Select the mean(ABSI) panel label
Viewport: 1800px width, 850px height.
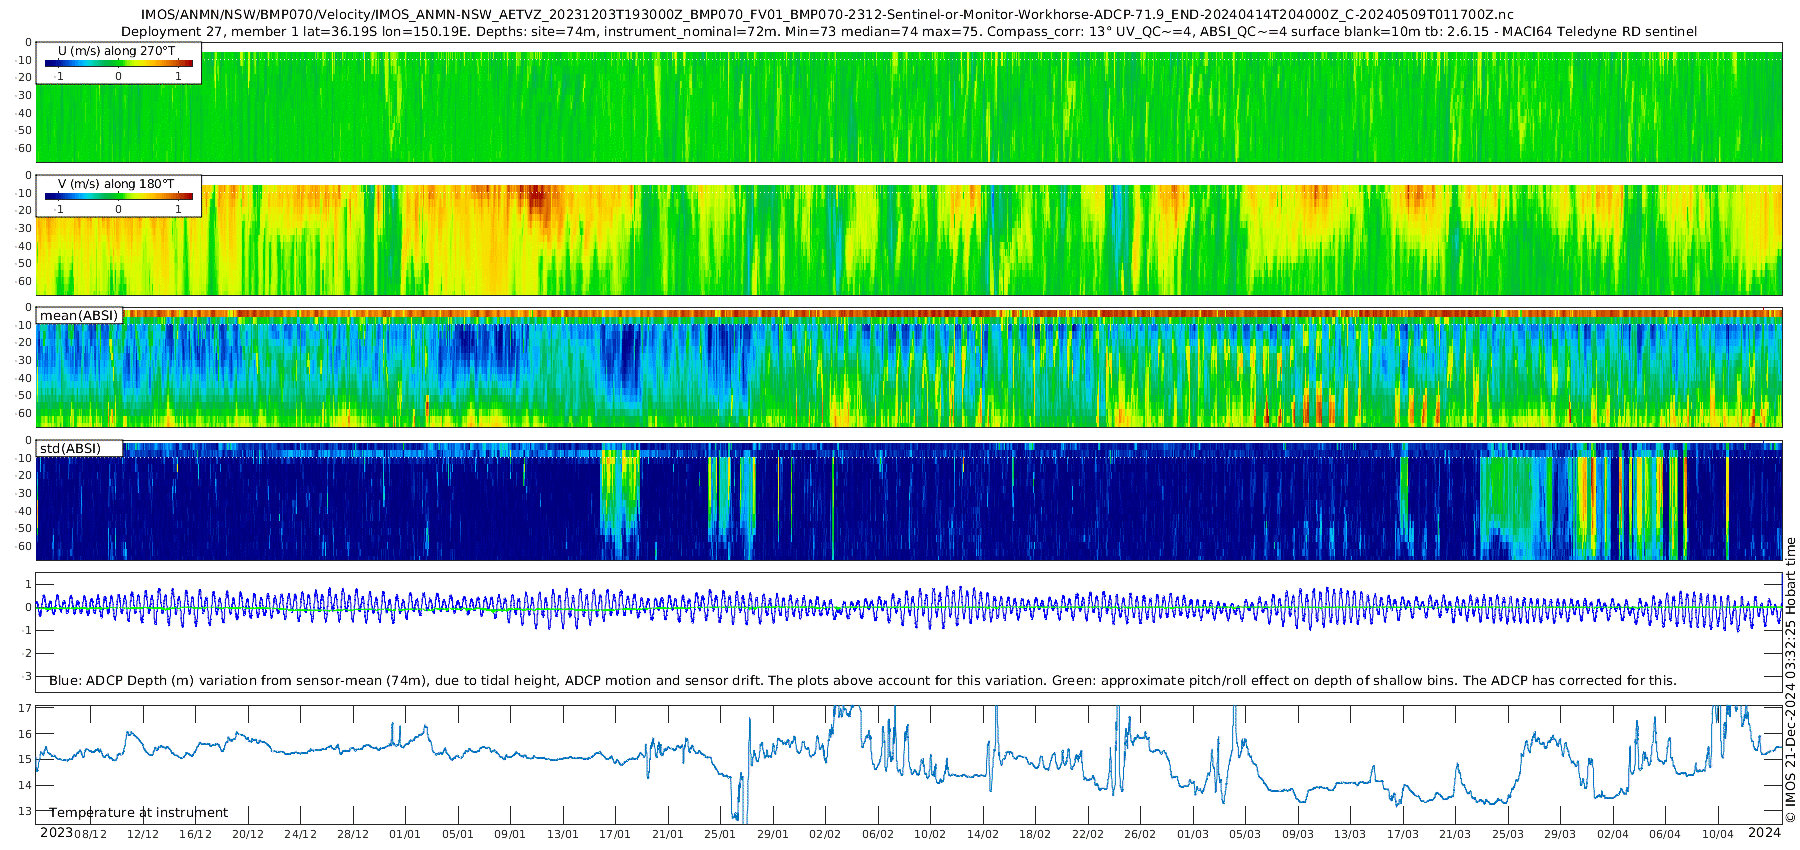coord(79,315)
